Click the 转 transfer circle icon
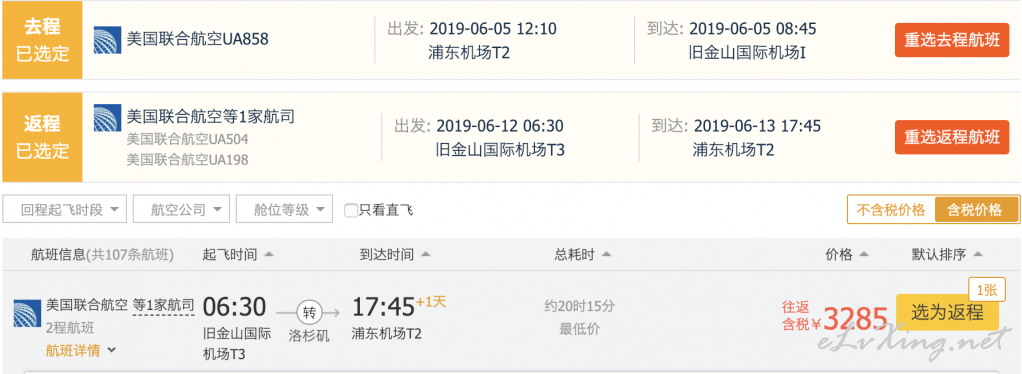Image resolution: width=1022 pixels, height=374 pixels. 308,313
